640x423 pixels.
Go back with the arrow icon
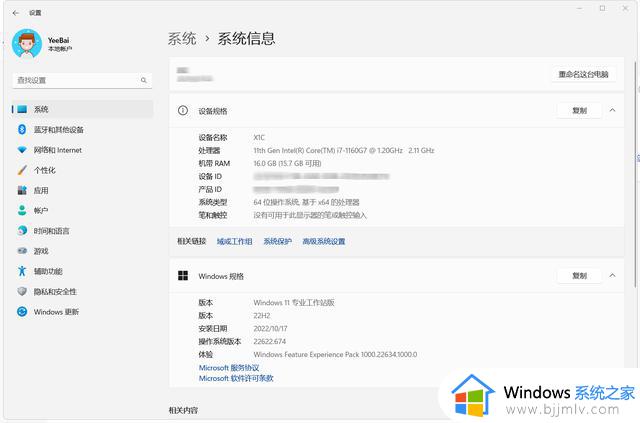16,13
